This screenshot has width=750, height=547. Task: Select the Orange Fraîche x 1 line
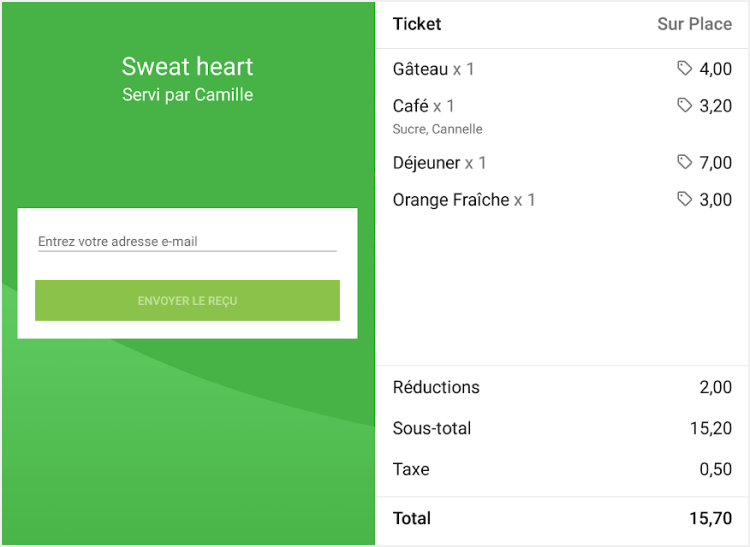(x=464, y=200)
